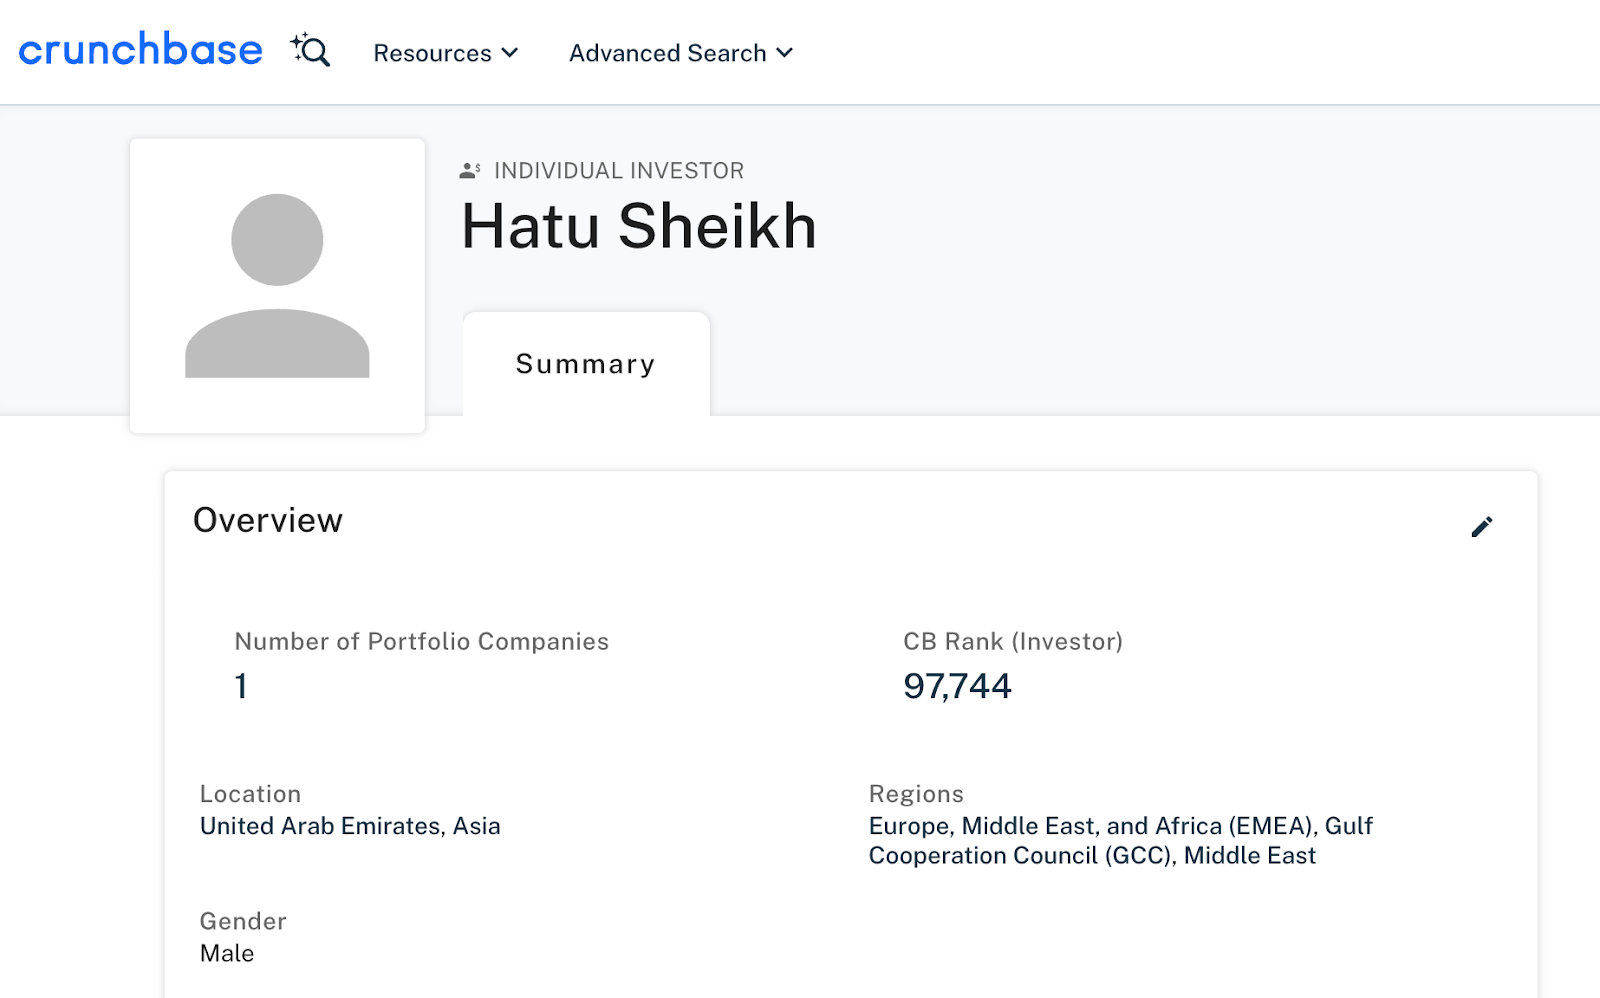Click the chevron next to Resources
Screen dimensions: 1600x998
pos(509,53)
